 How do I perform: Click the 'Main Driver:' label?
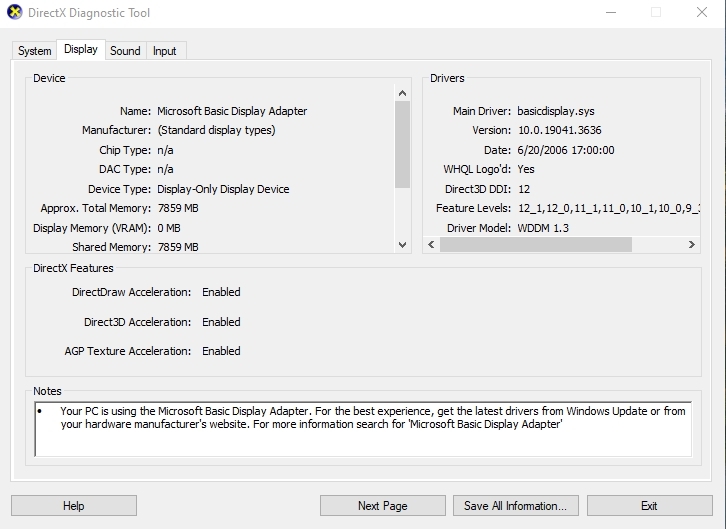[482, 111]
